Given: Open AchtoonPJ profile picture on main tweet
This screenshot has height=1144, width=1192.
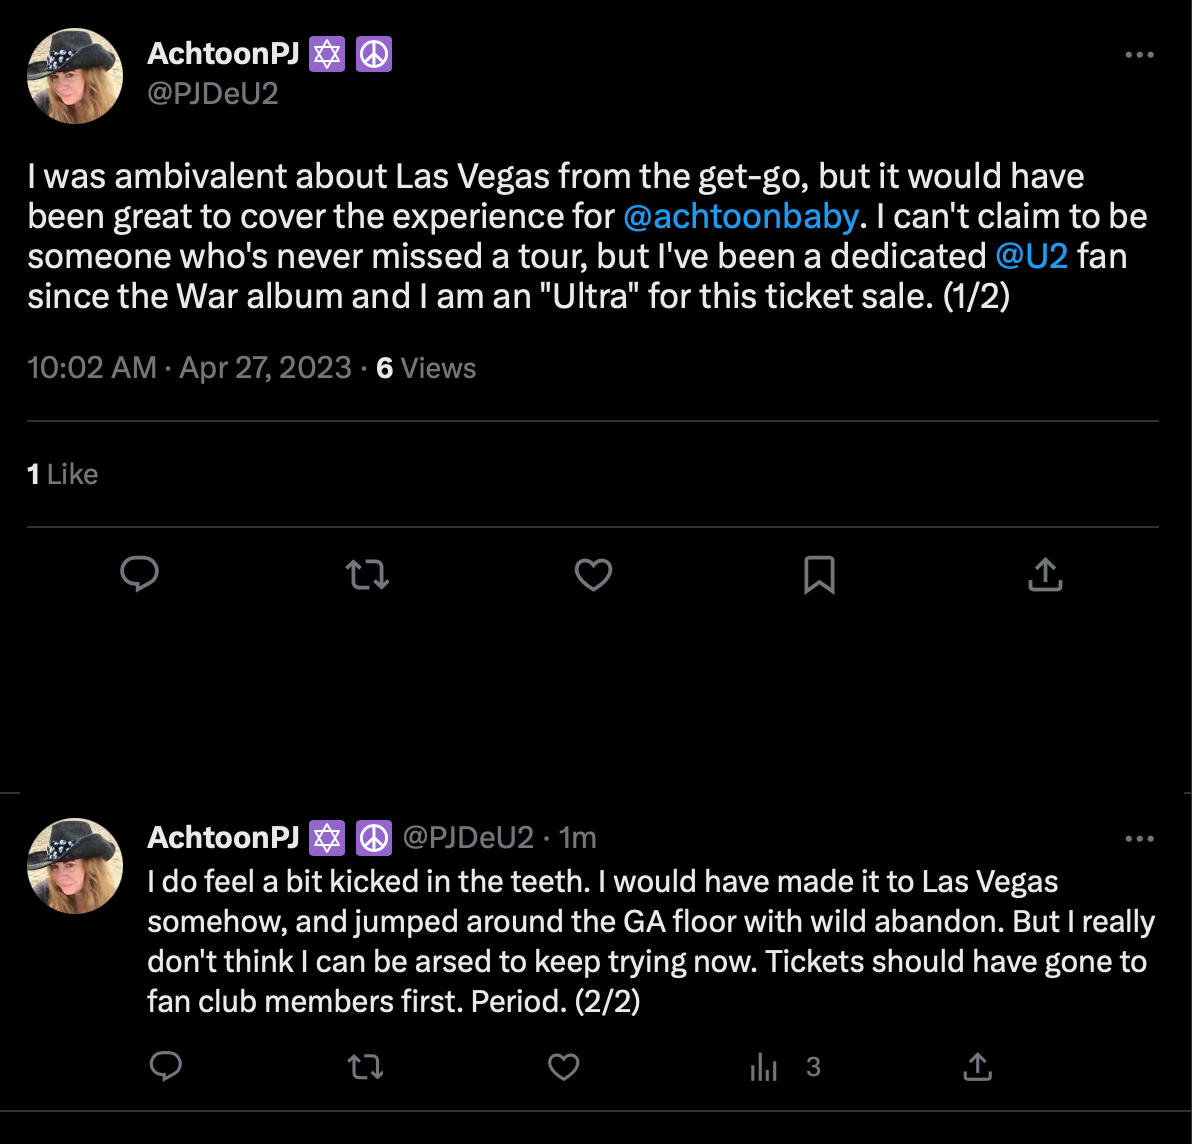Looking at the screenshot, I should click(x=75, y=76).
